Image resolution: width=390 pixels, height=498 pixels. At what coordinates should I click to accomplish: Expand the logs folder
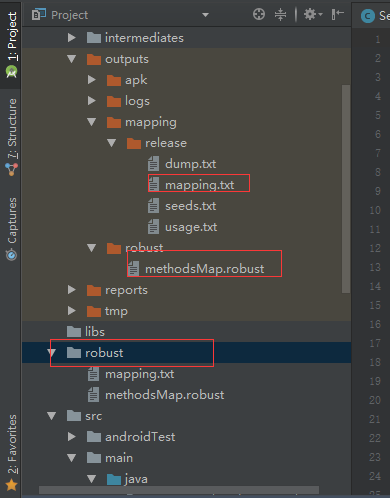92,101
